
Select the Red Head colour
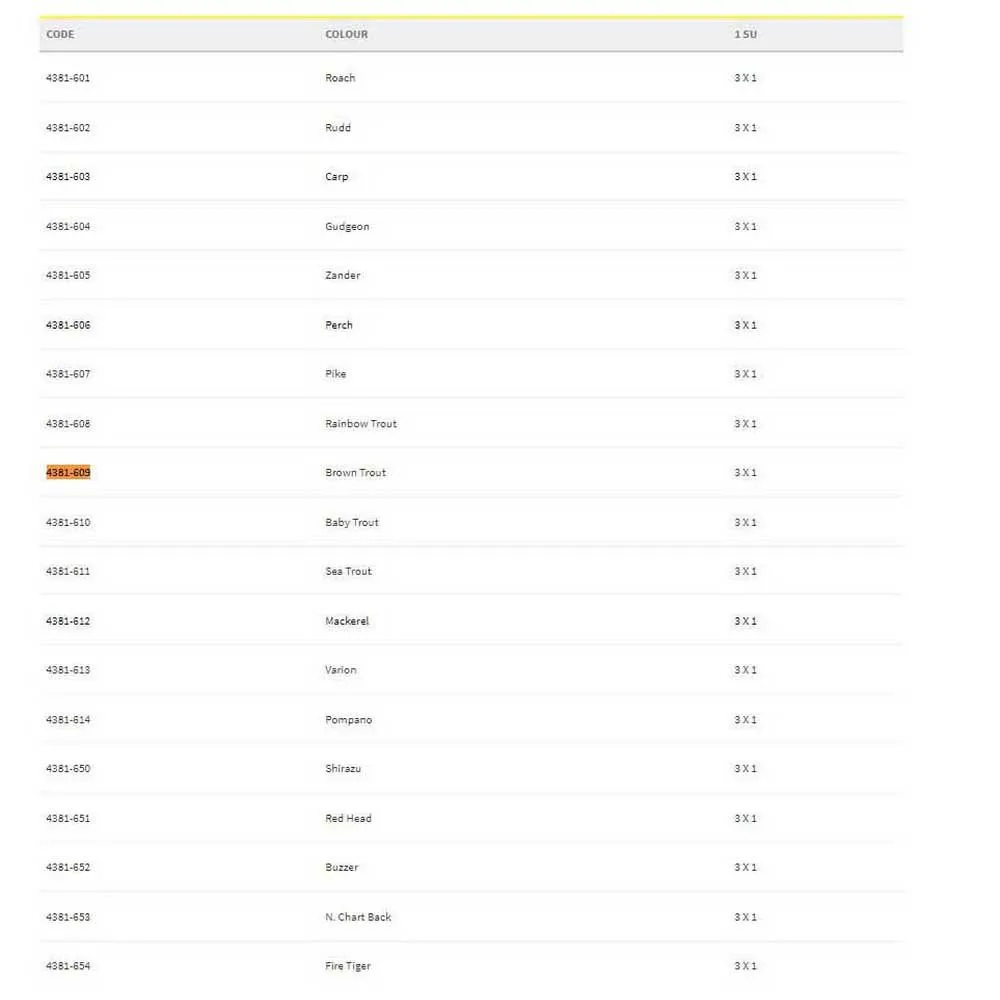tap(348, 818)
